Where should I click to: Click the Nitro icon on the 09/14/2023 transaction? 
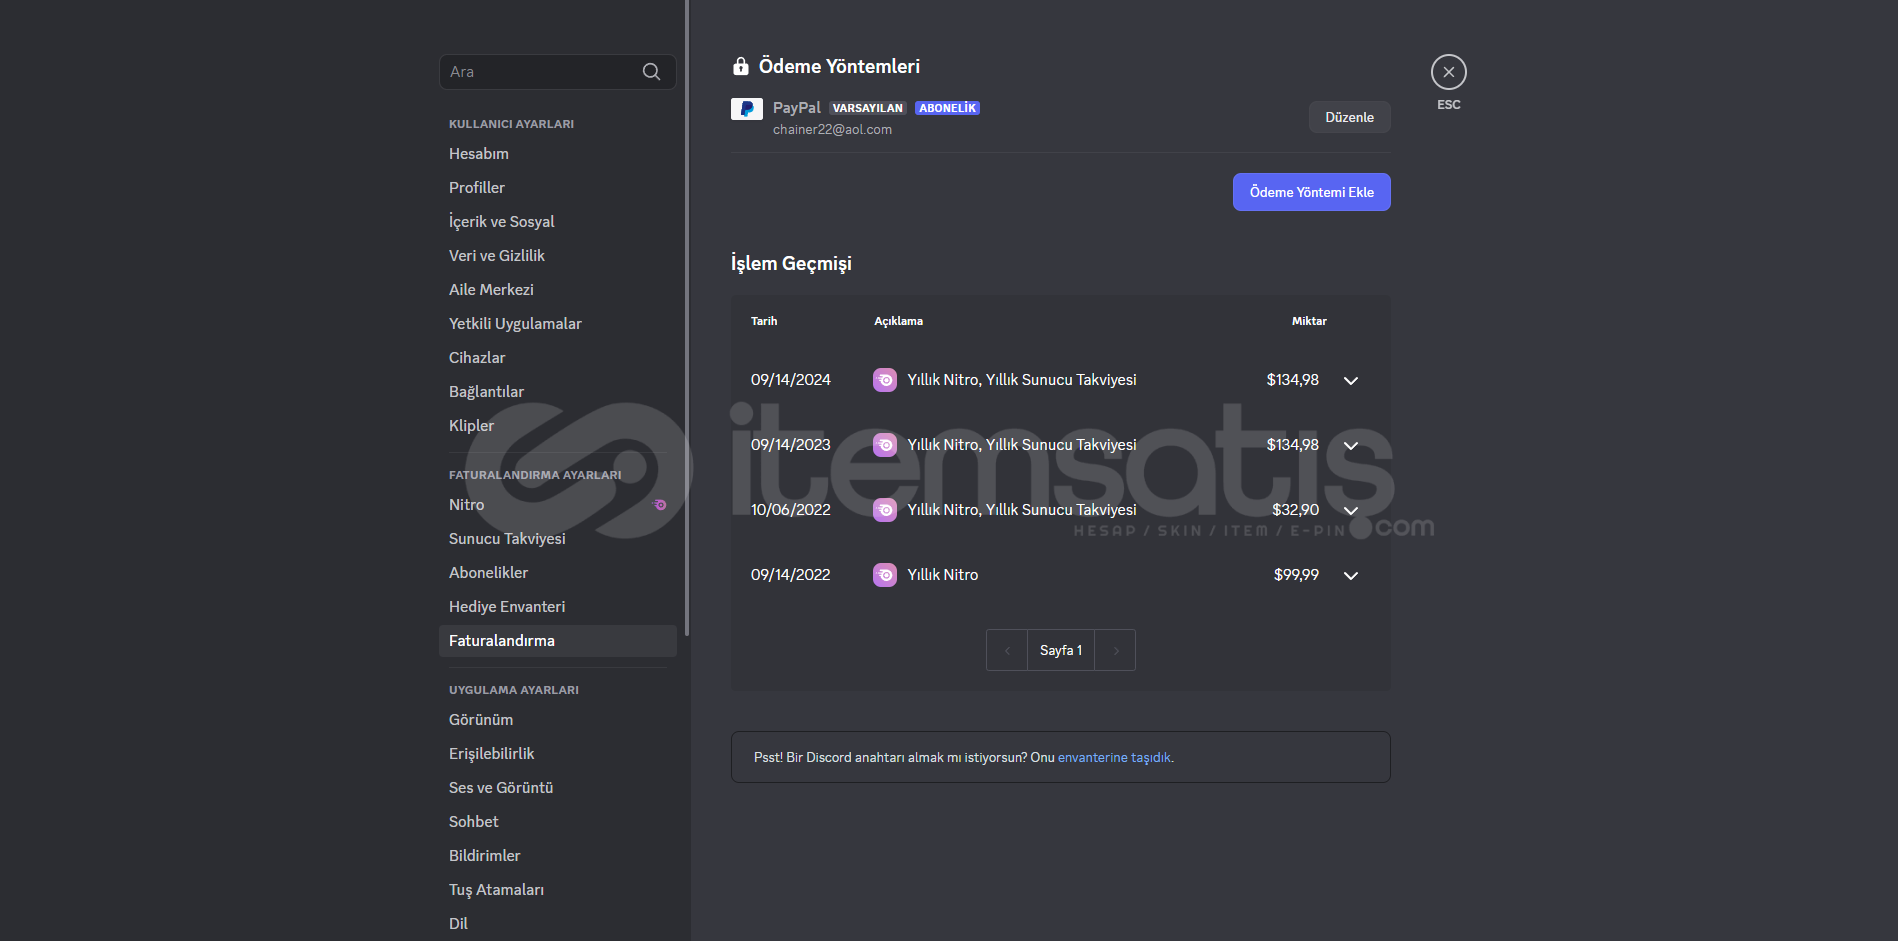click(x=885, y=445)
